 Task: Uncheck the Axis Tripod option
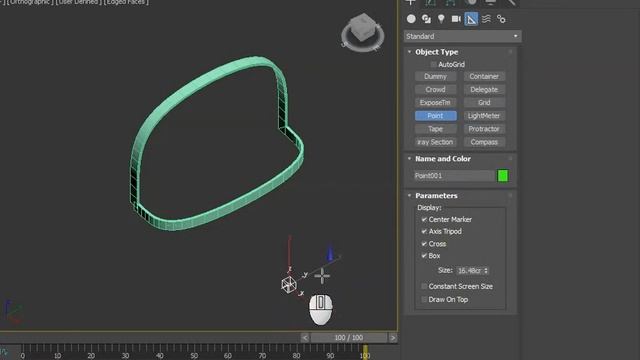click(424, 231)
